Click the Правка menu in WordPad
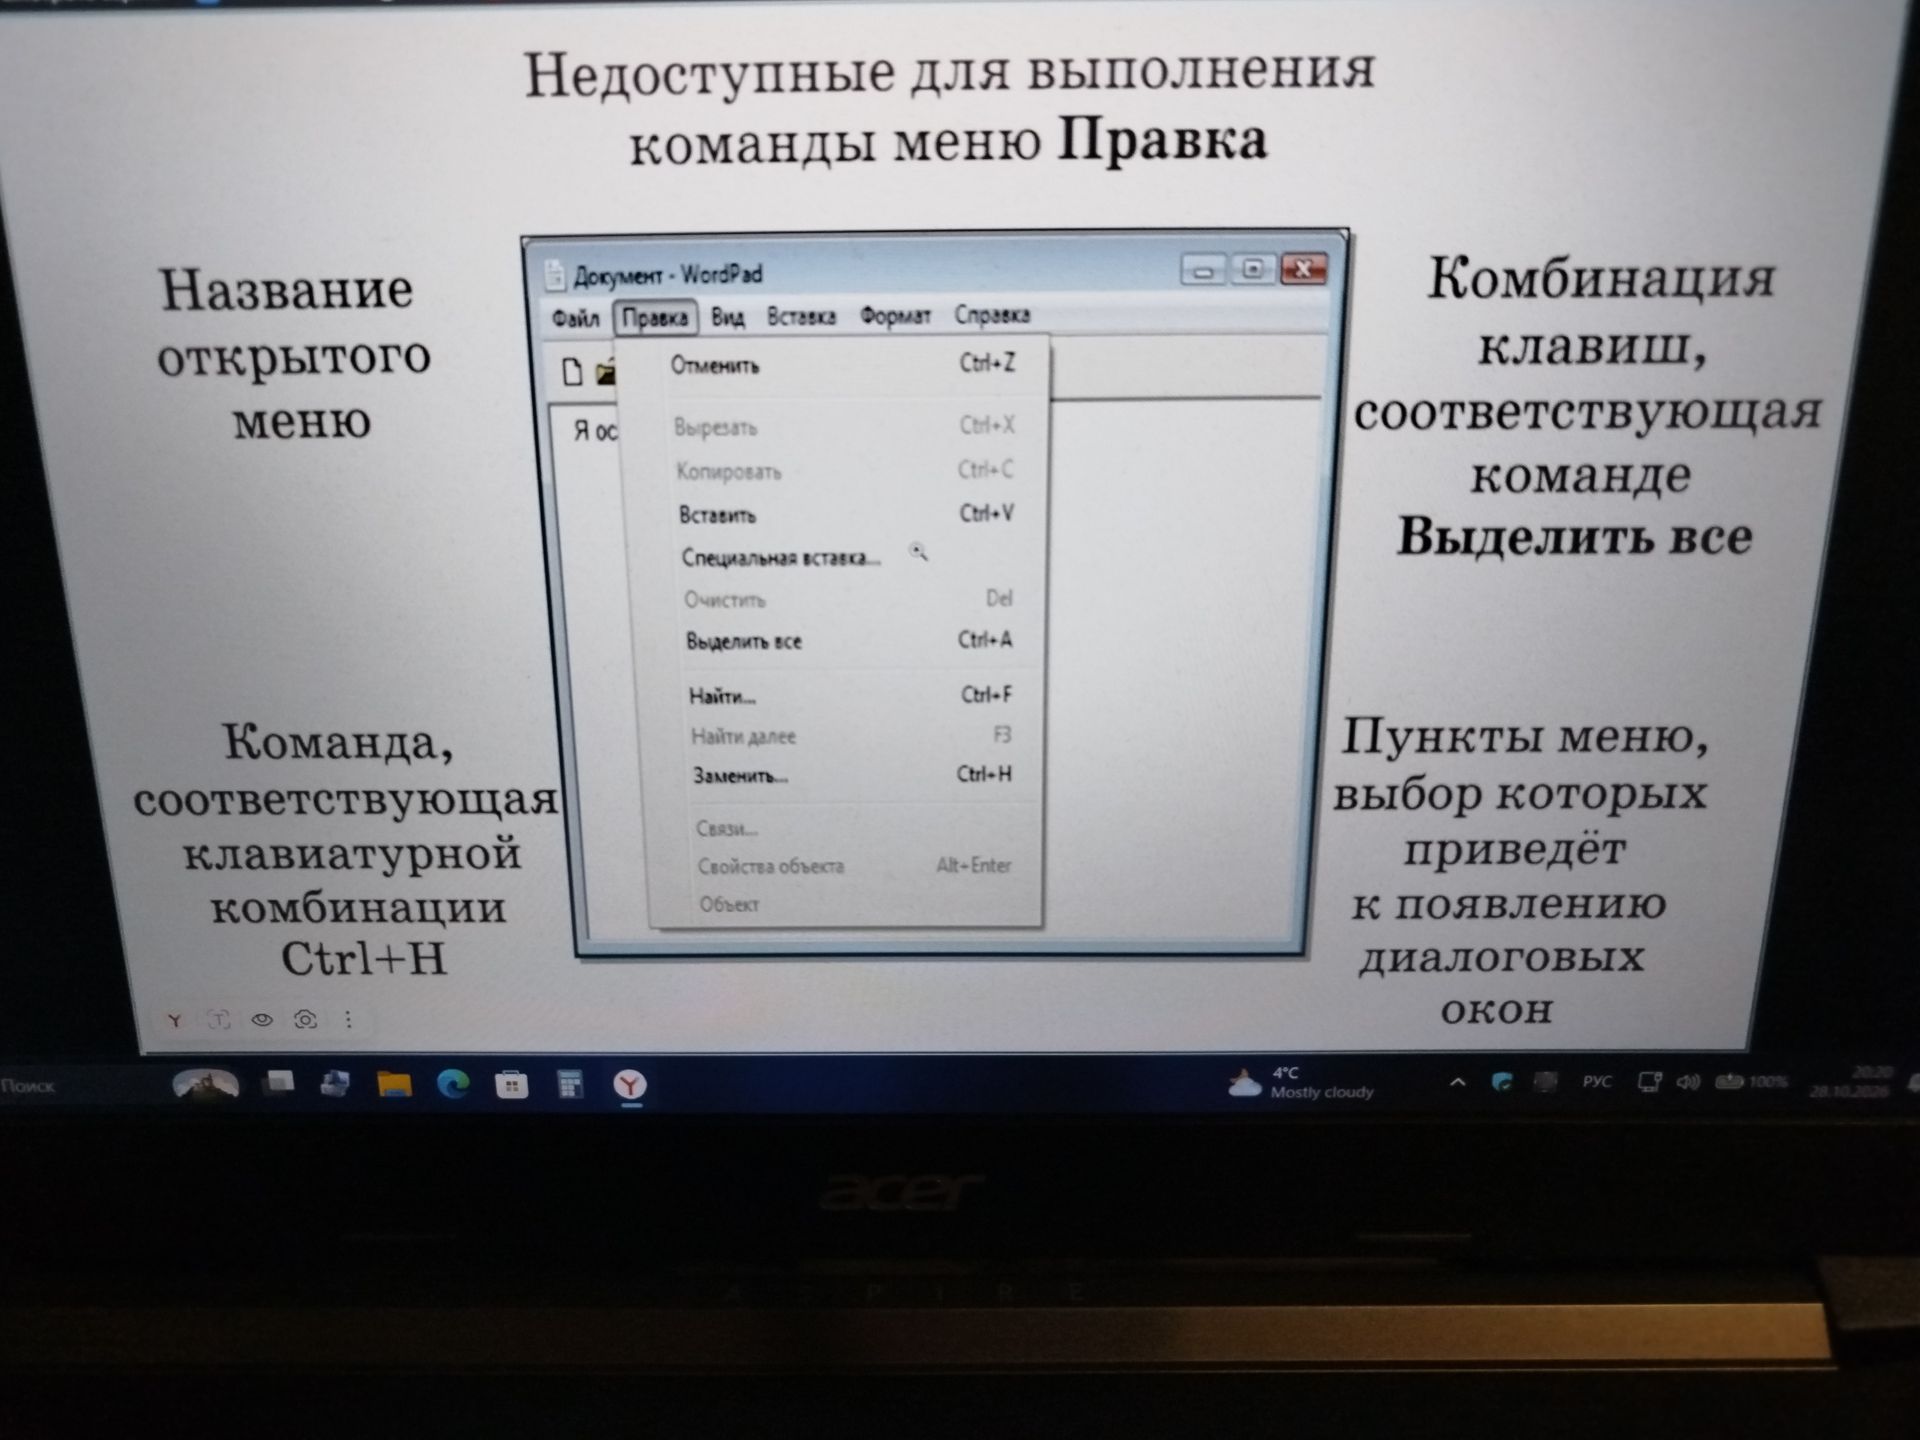 pyautogui.click(x=655, y=318)
